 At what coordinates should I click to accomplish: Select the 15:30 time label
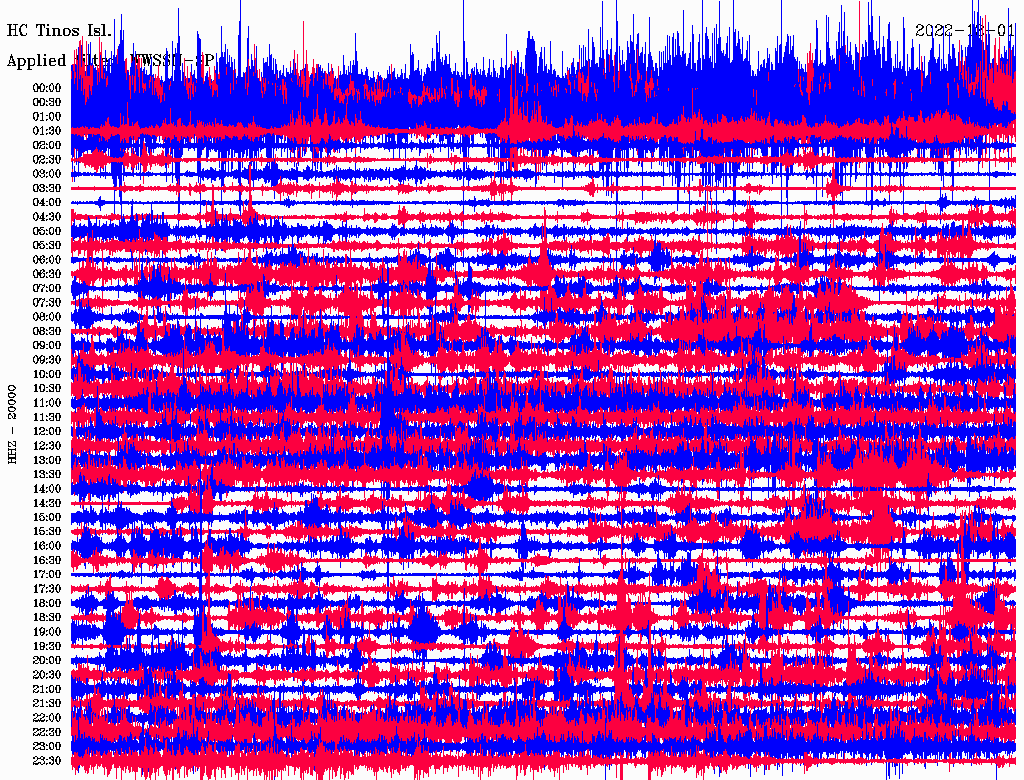click(x=47, y=532)
